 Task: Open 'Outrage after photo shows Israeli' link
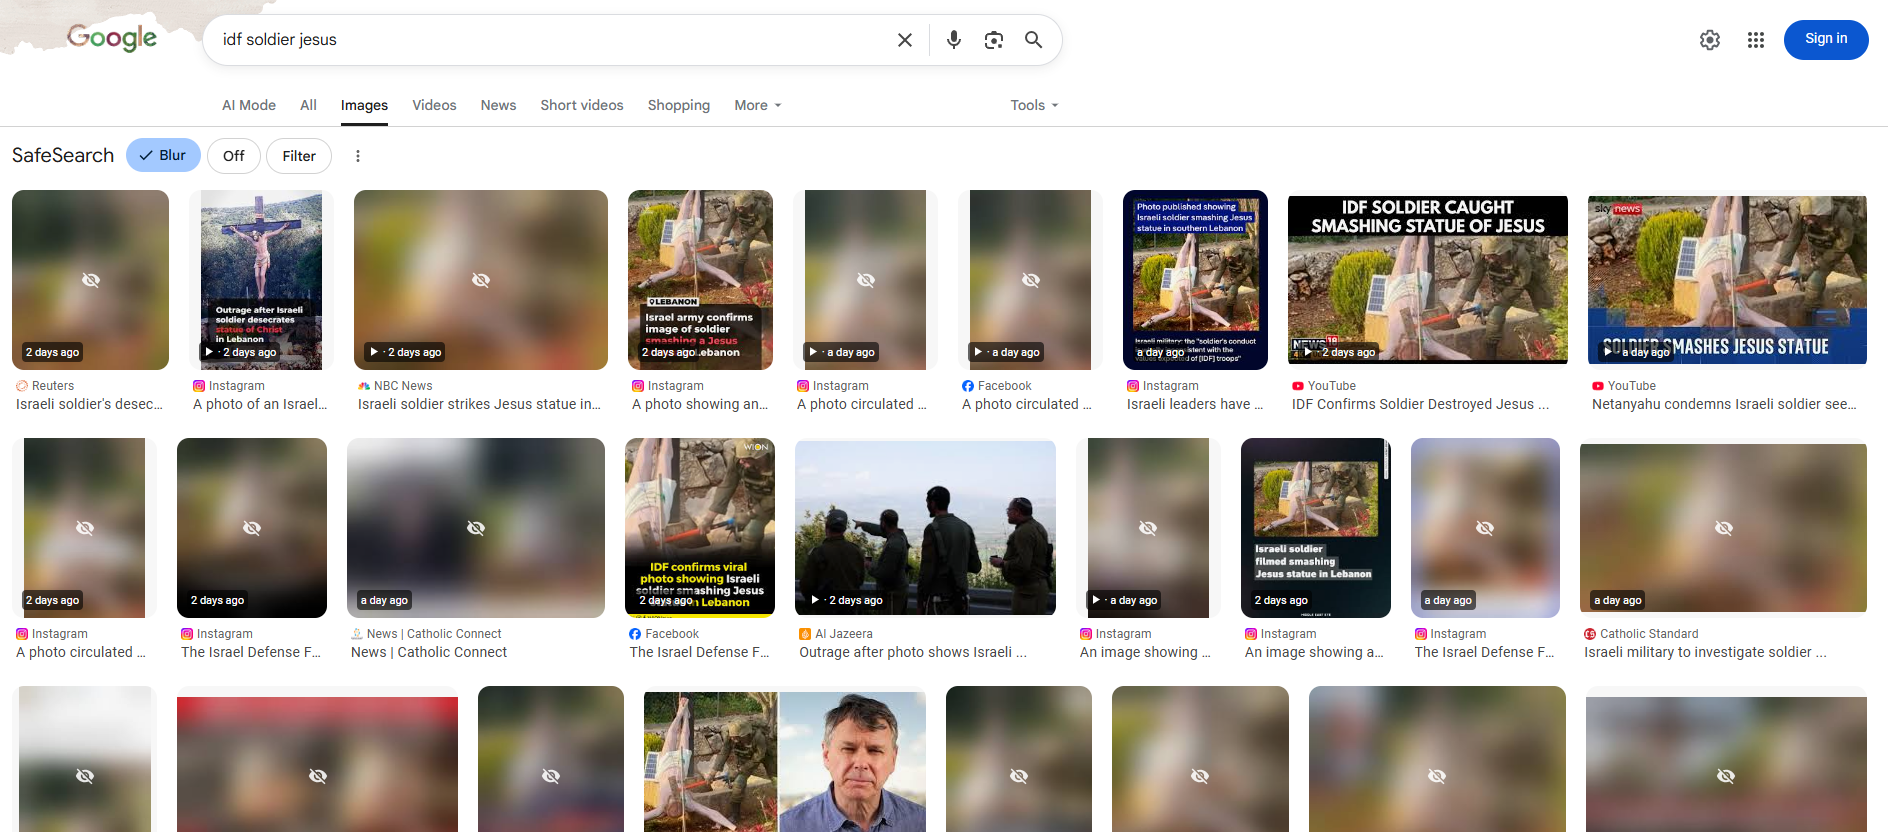[913, 652]
